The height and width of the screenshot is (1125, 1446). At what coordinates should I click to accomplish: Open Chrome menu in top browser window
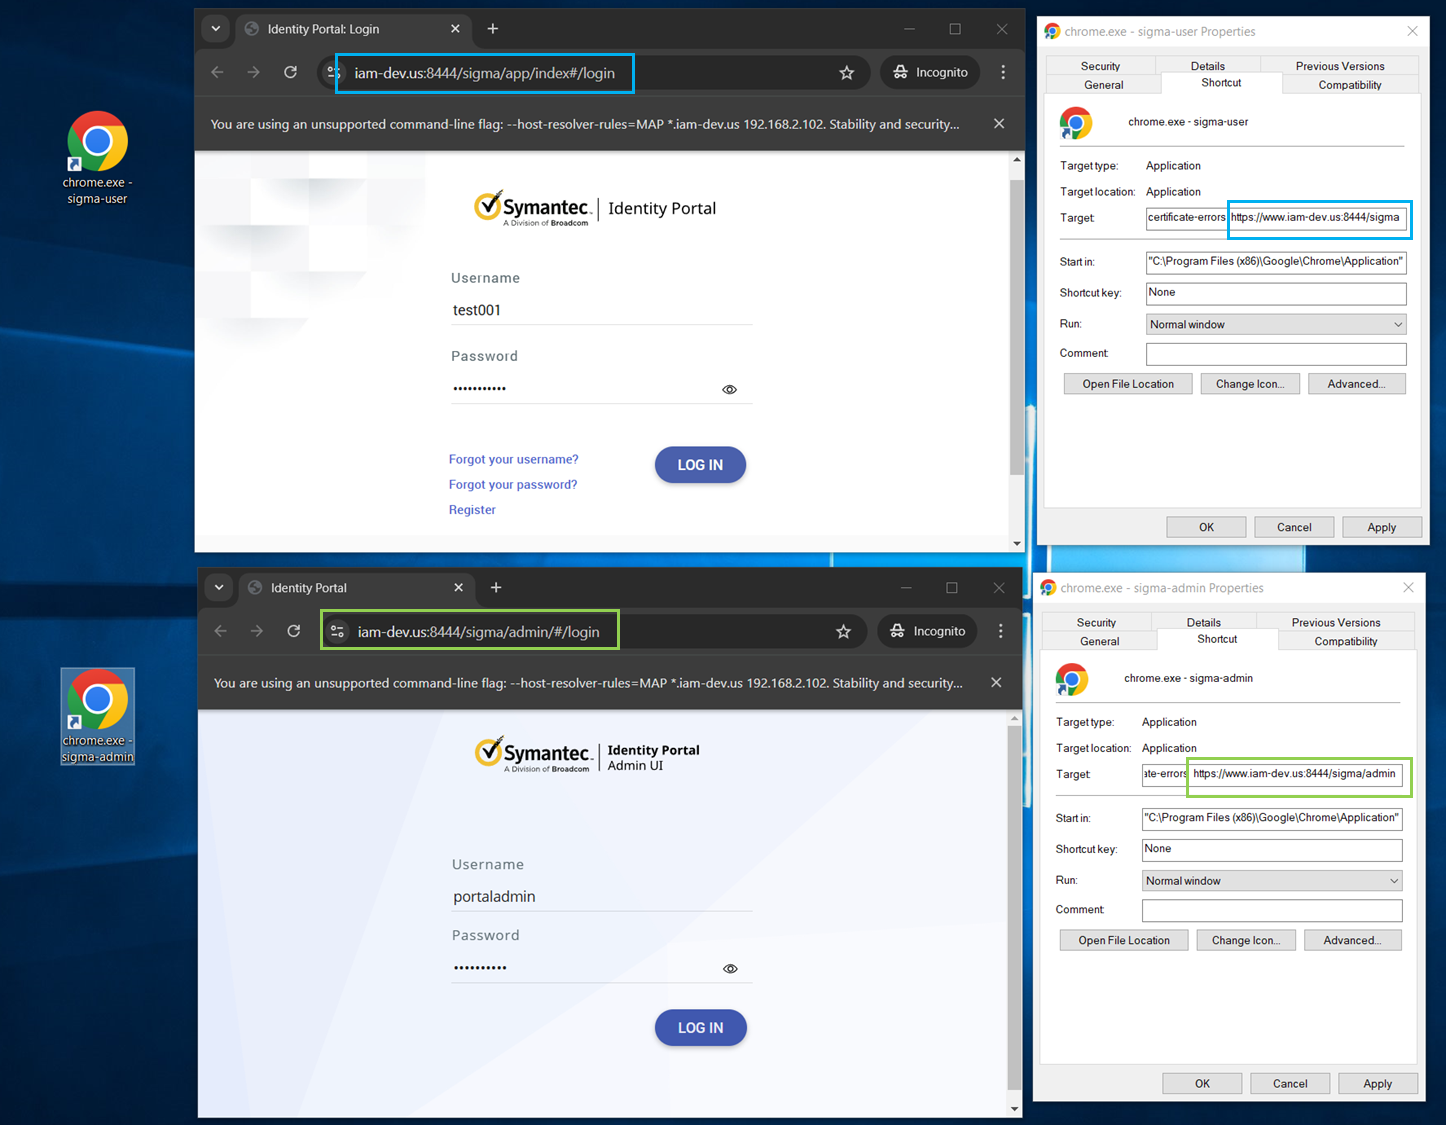1003,72
